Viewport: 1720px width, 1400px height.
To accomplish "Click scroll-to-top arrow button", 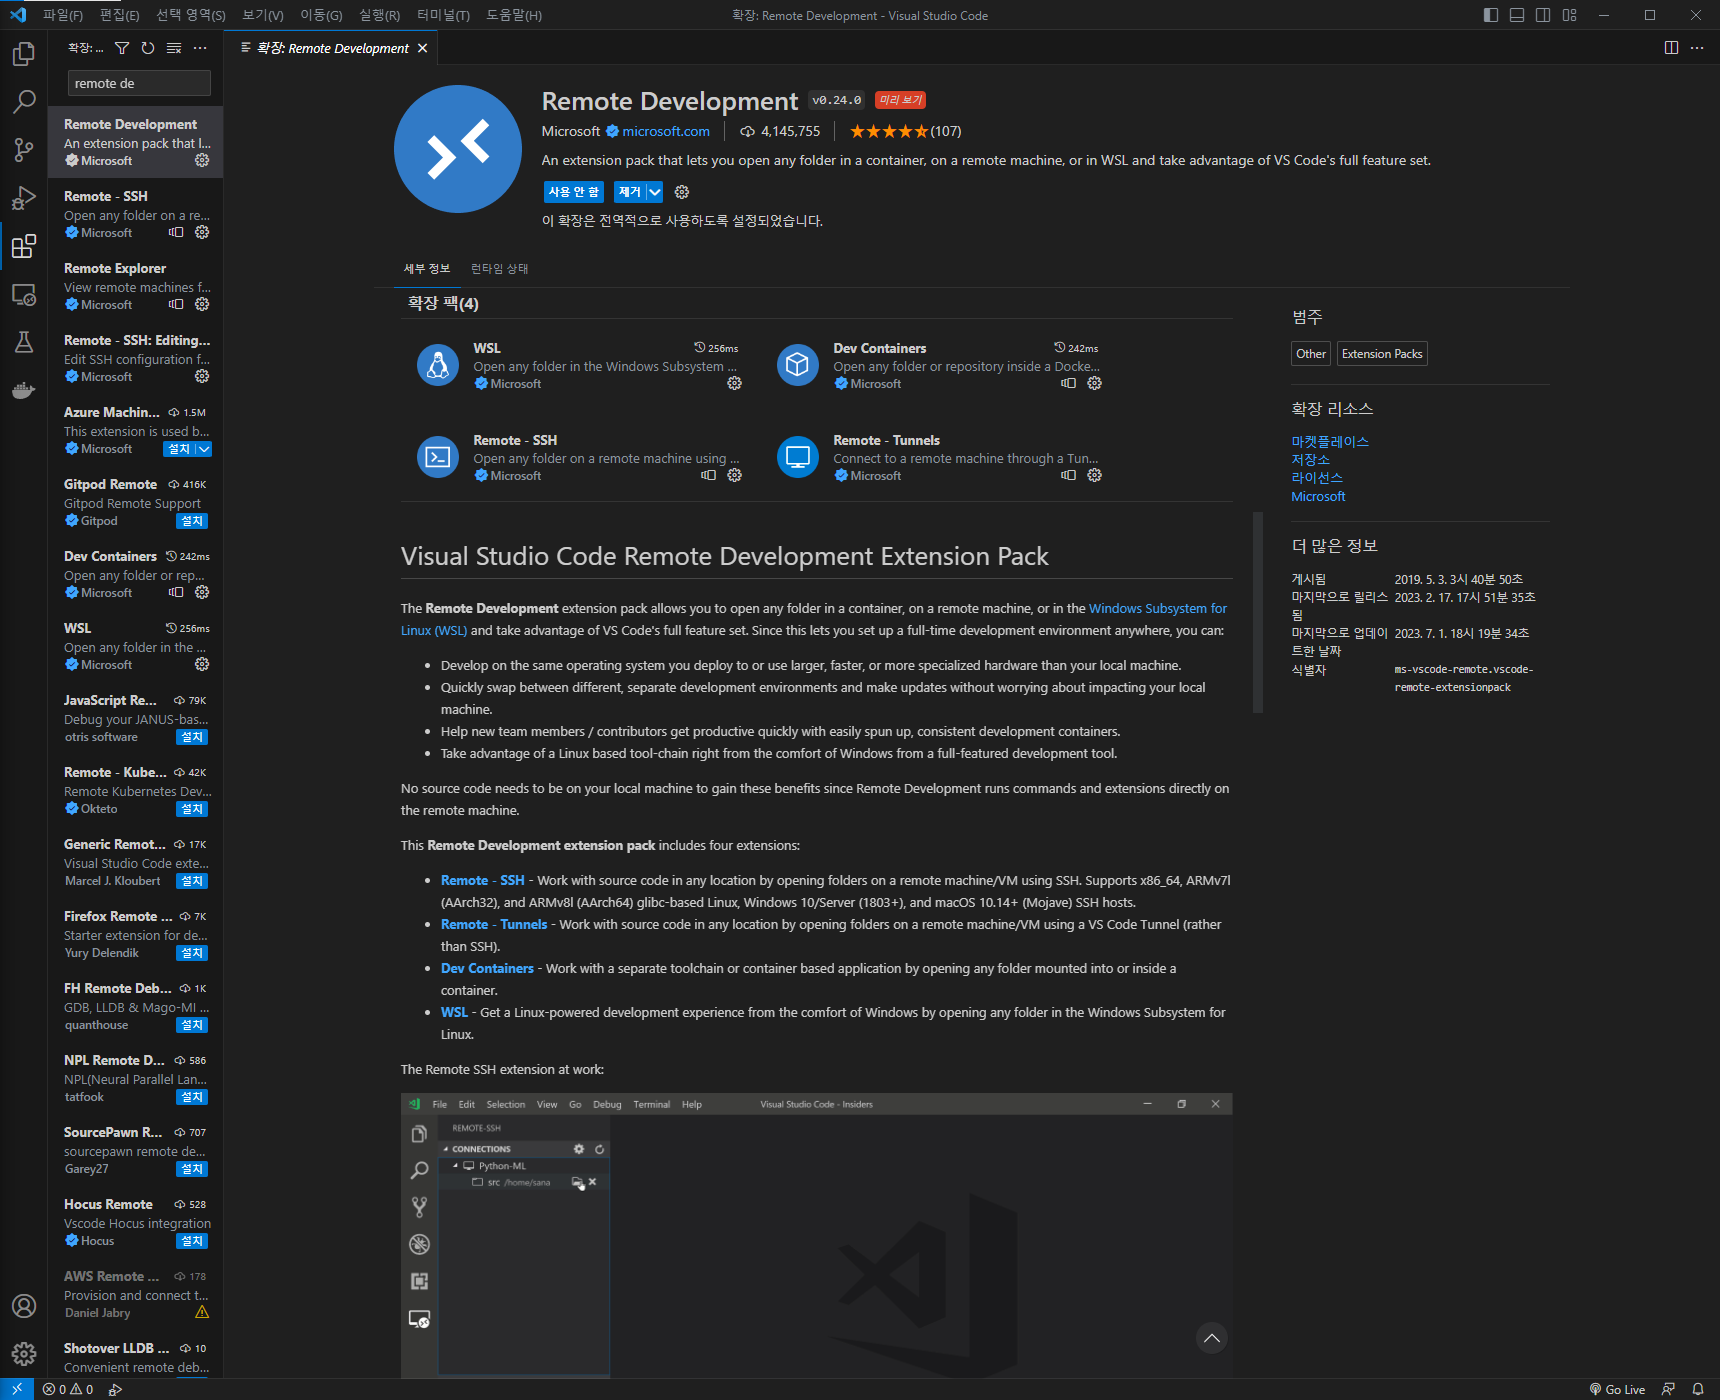I will coord(1212,1338).
